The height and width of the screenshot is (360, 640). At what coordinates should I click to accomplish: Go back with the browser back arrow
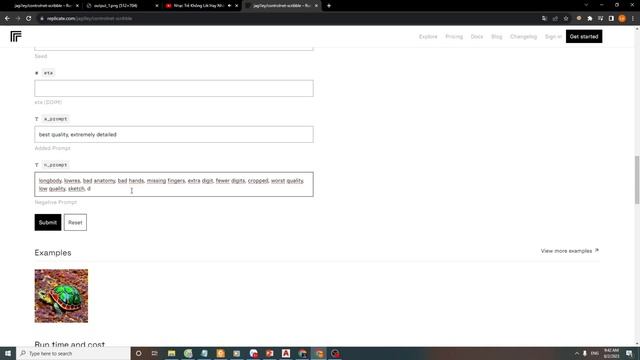7,18
